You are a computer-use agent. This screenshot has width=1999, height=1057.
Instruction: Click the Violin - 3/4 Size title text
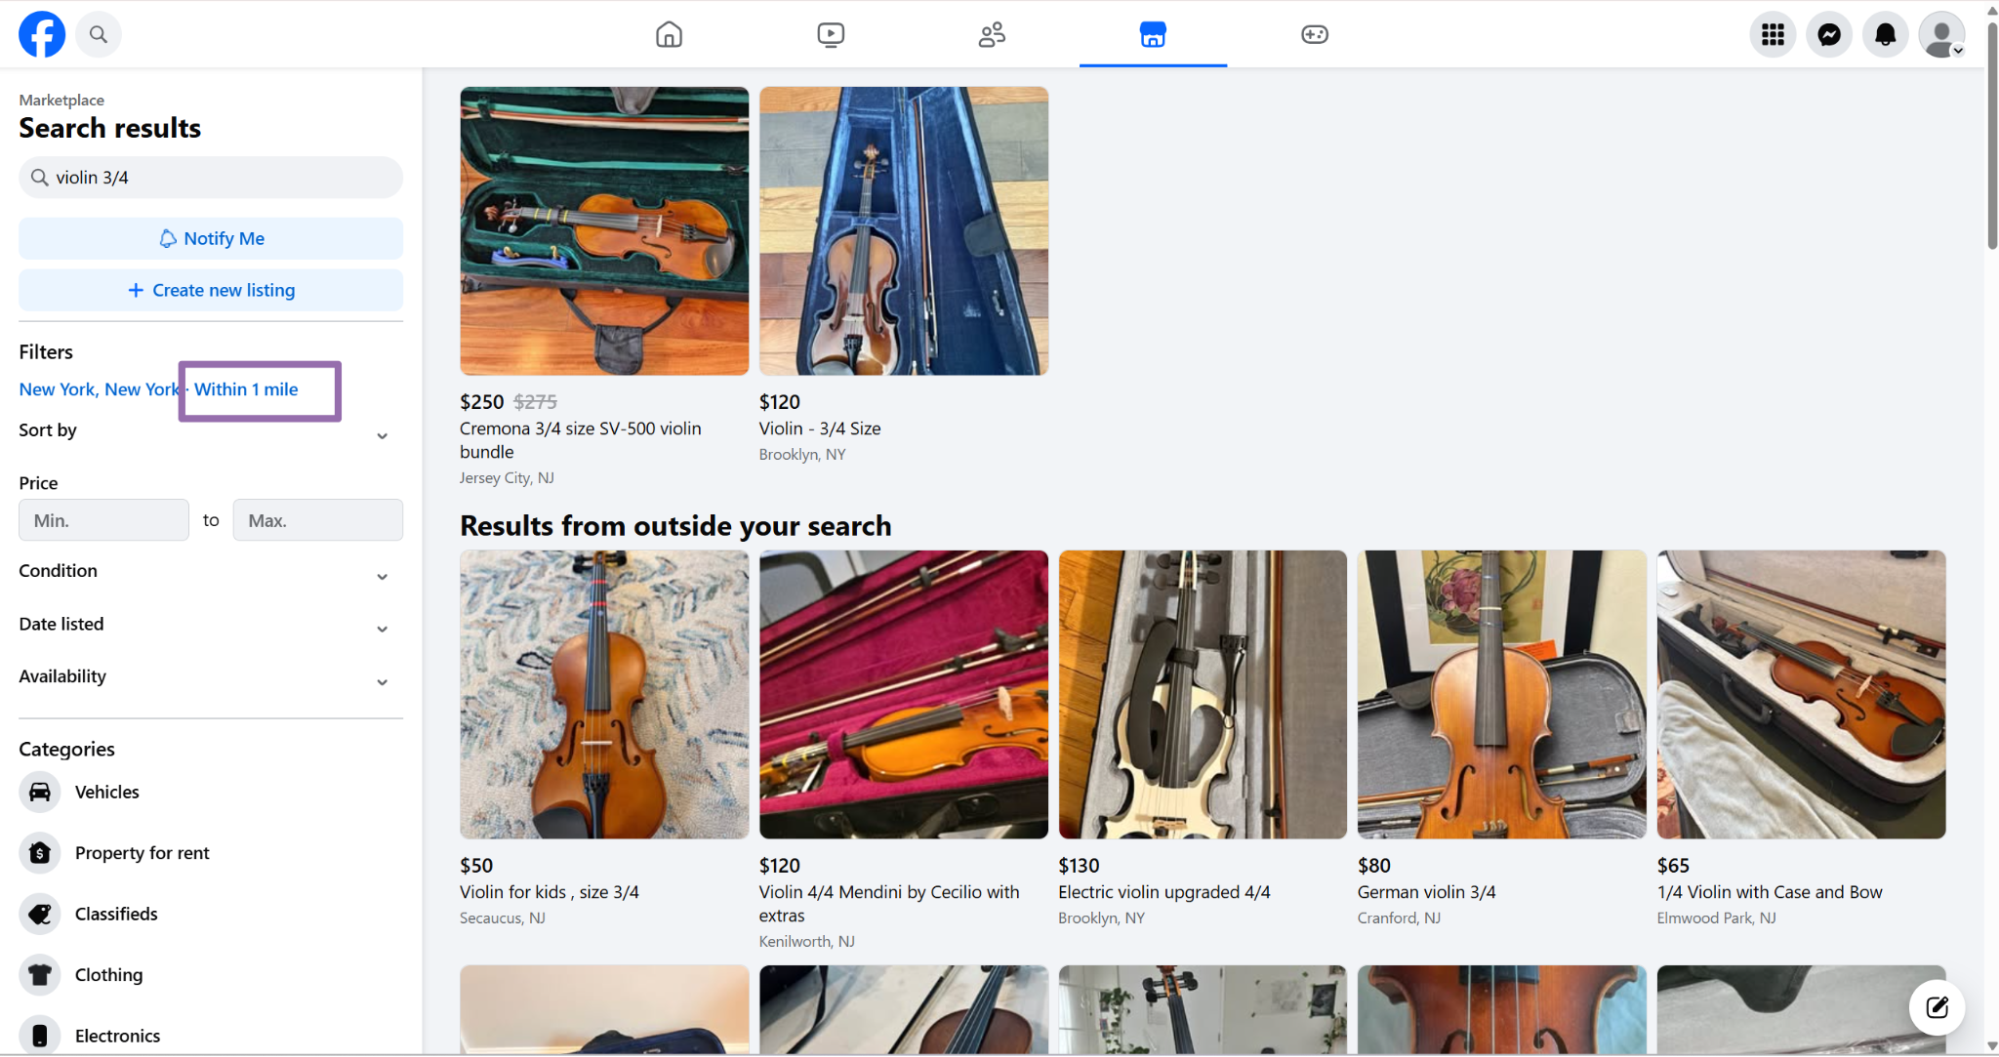(820, 428)
